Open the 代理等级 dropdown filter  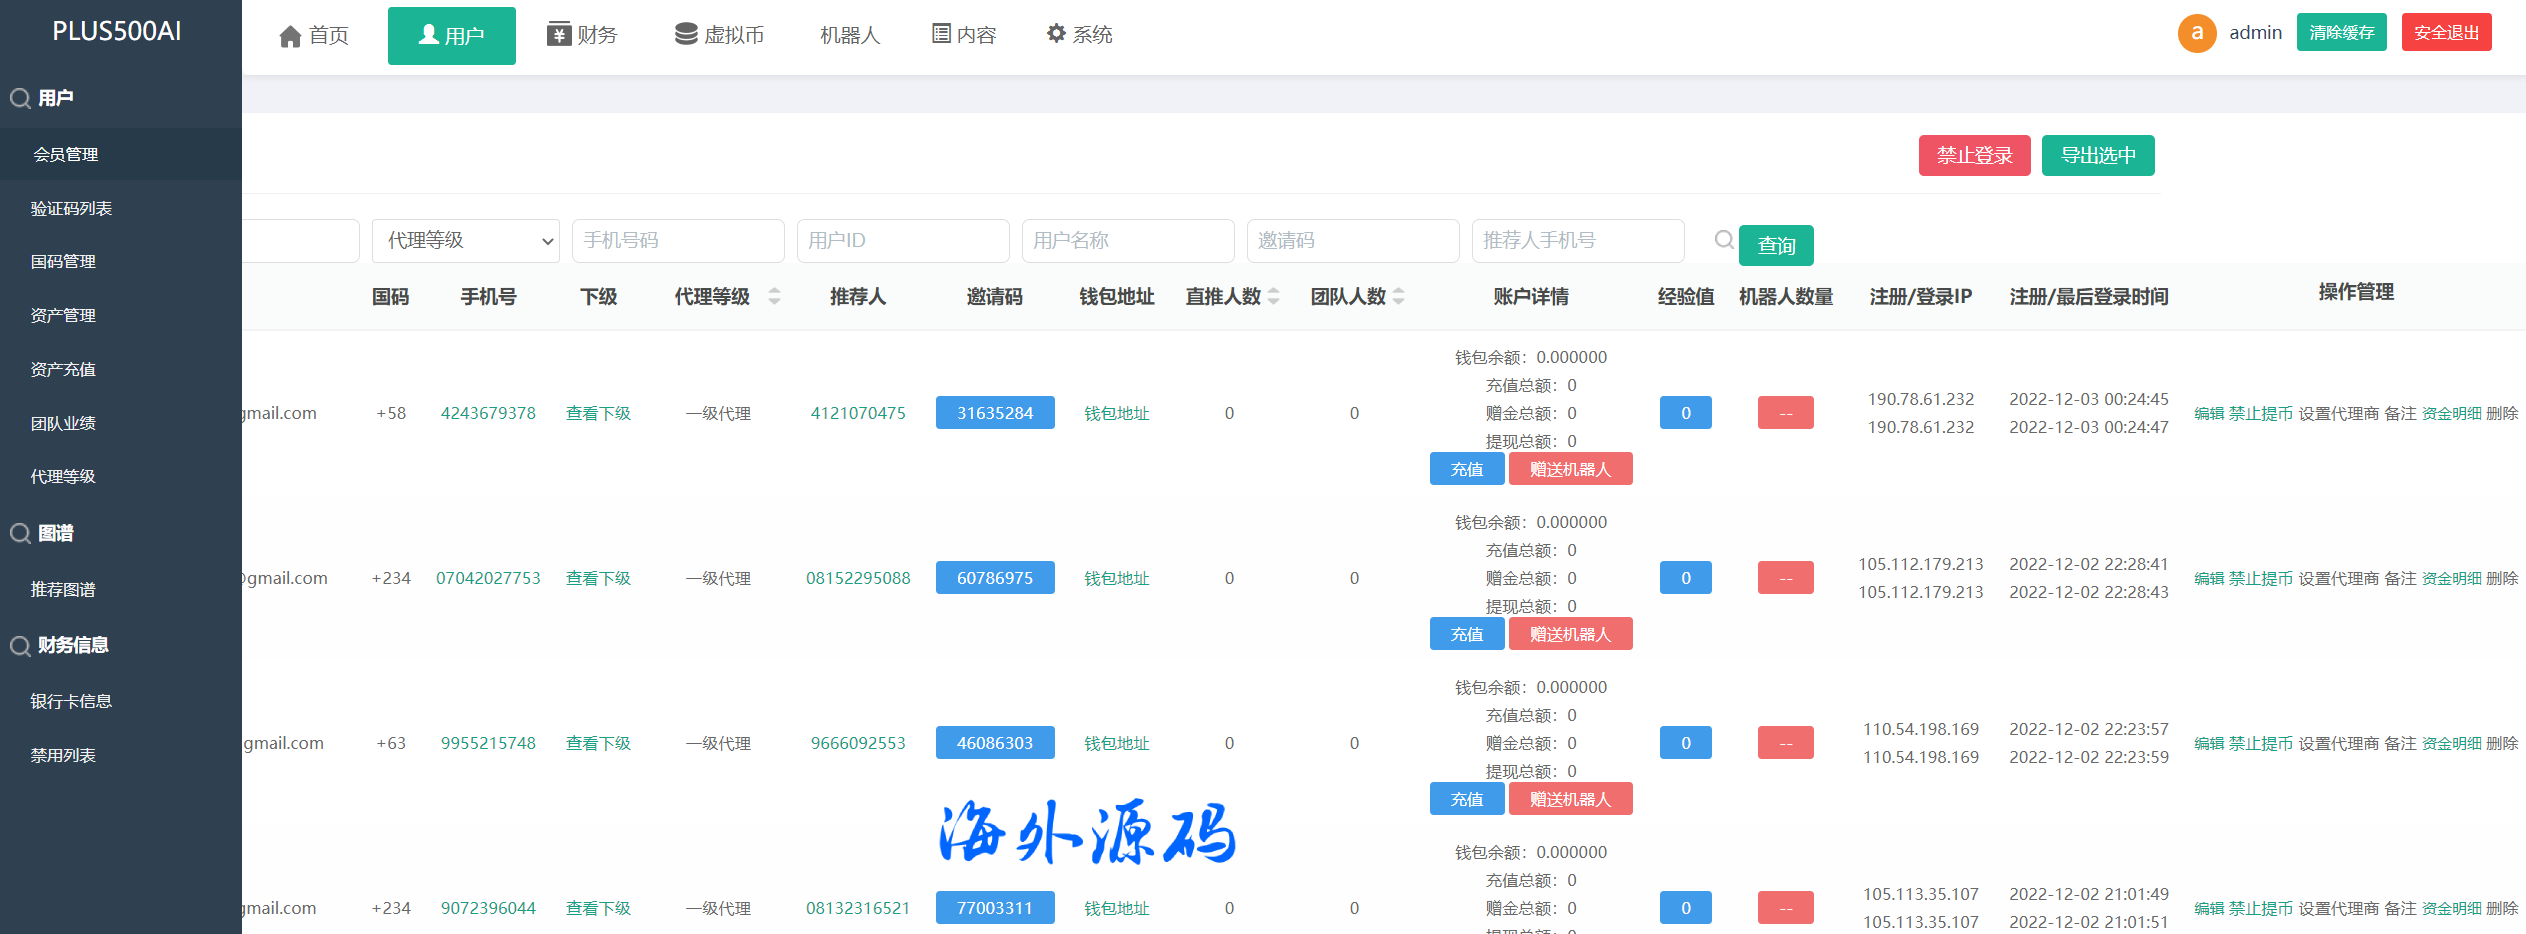point(466,241)
